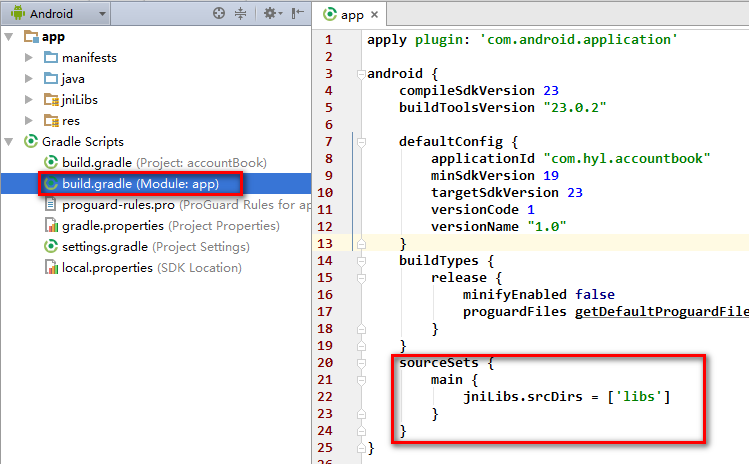Fold the android block at line 3

pos(361,74)
